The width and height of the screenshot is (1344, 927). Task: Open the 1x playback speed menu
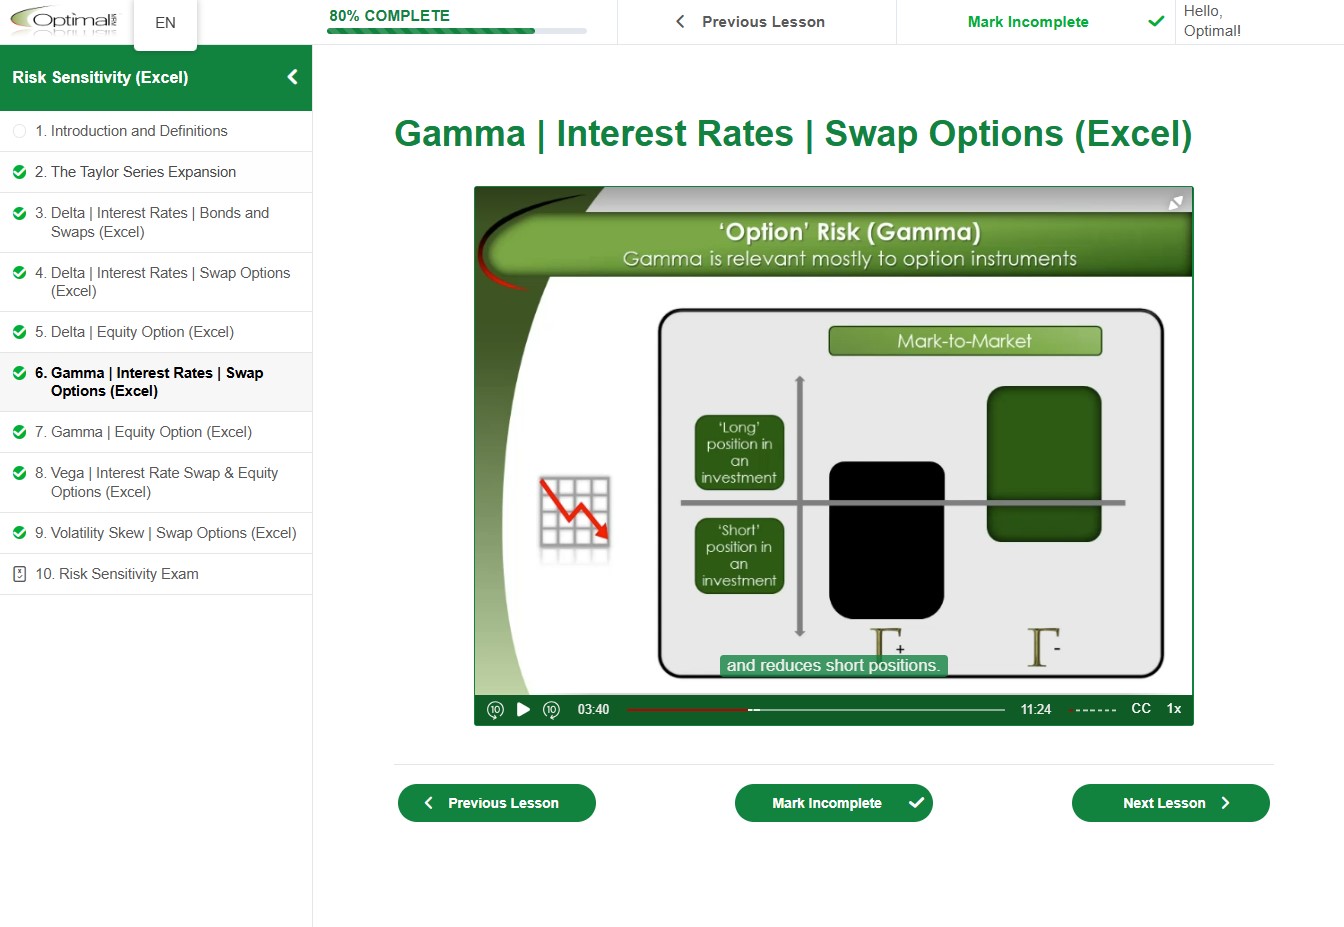(x=1174, y=708)
